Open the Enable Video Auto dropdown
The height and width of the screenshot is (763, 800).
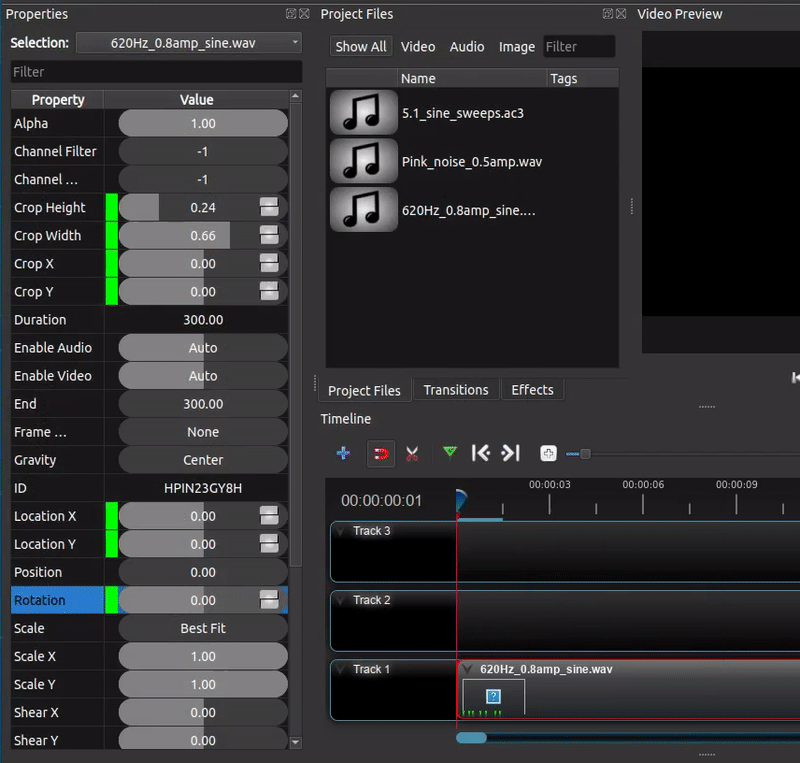[203, 376]
